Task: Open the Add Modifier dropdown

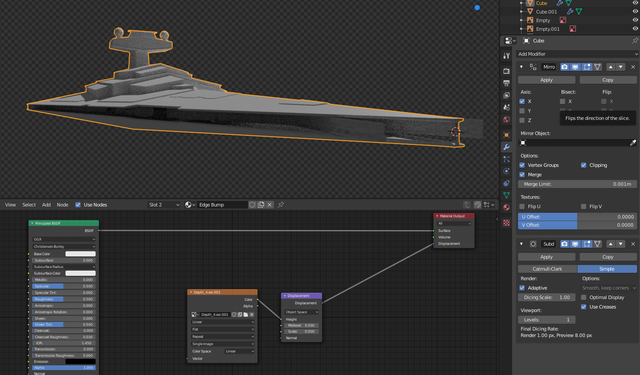Action: 577,54
